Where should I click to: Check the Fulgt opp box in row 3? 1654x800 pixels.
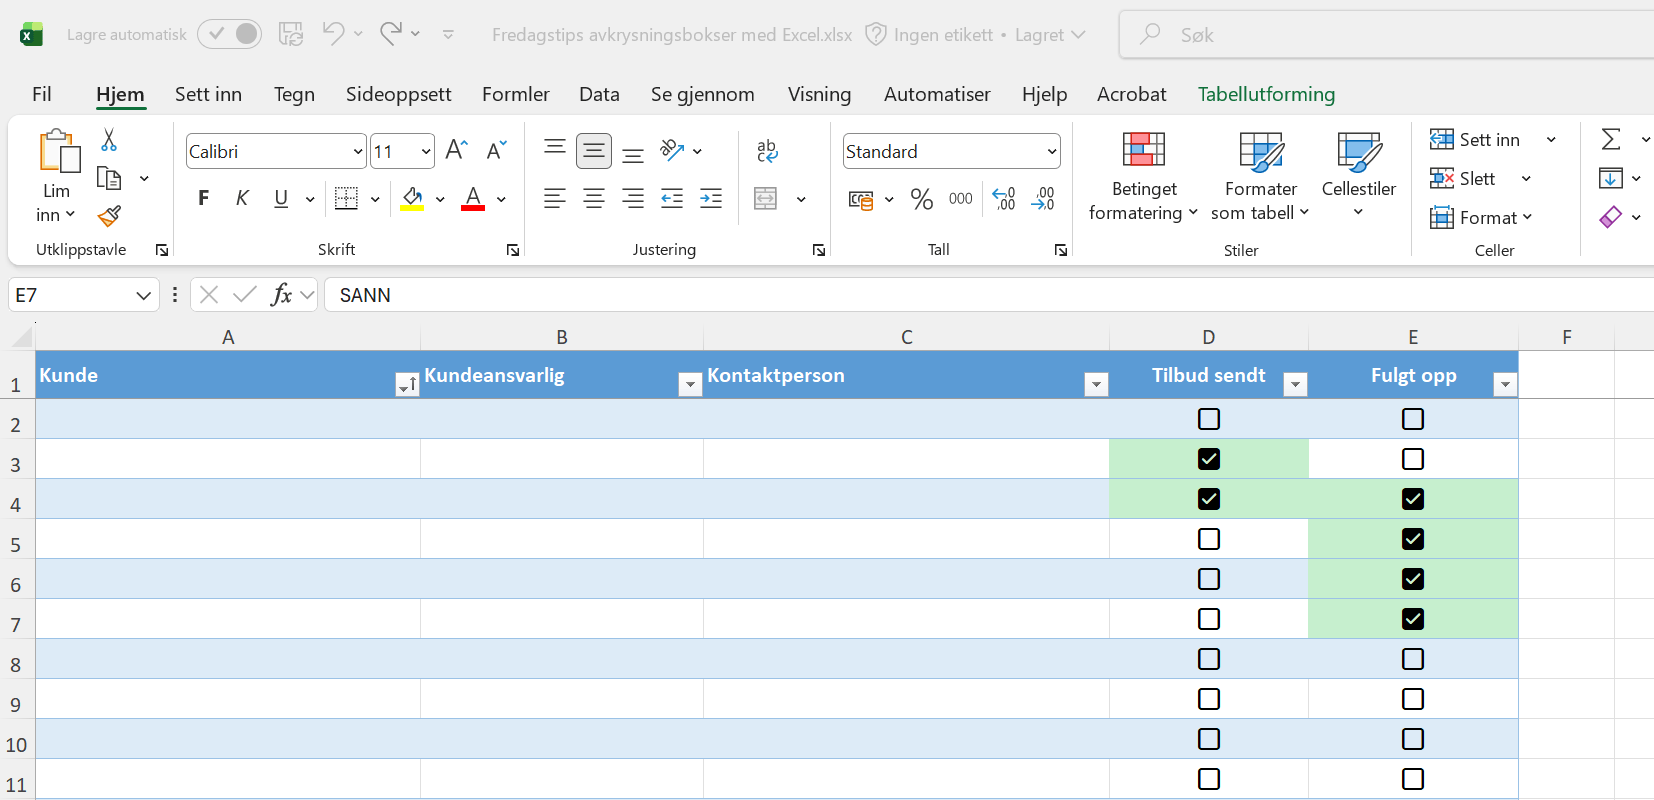1413,459
